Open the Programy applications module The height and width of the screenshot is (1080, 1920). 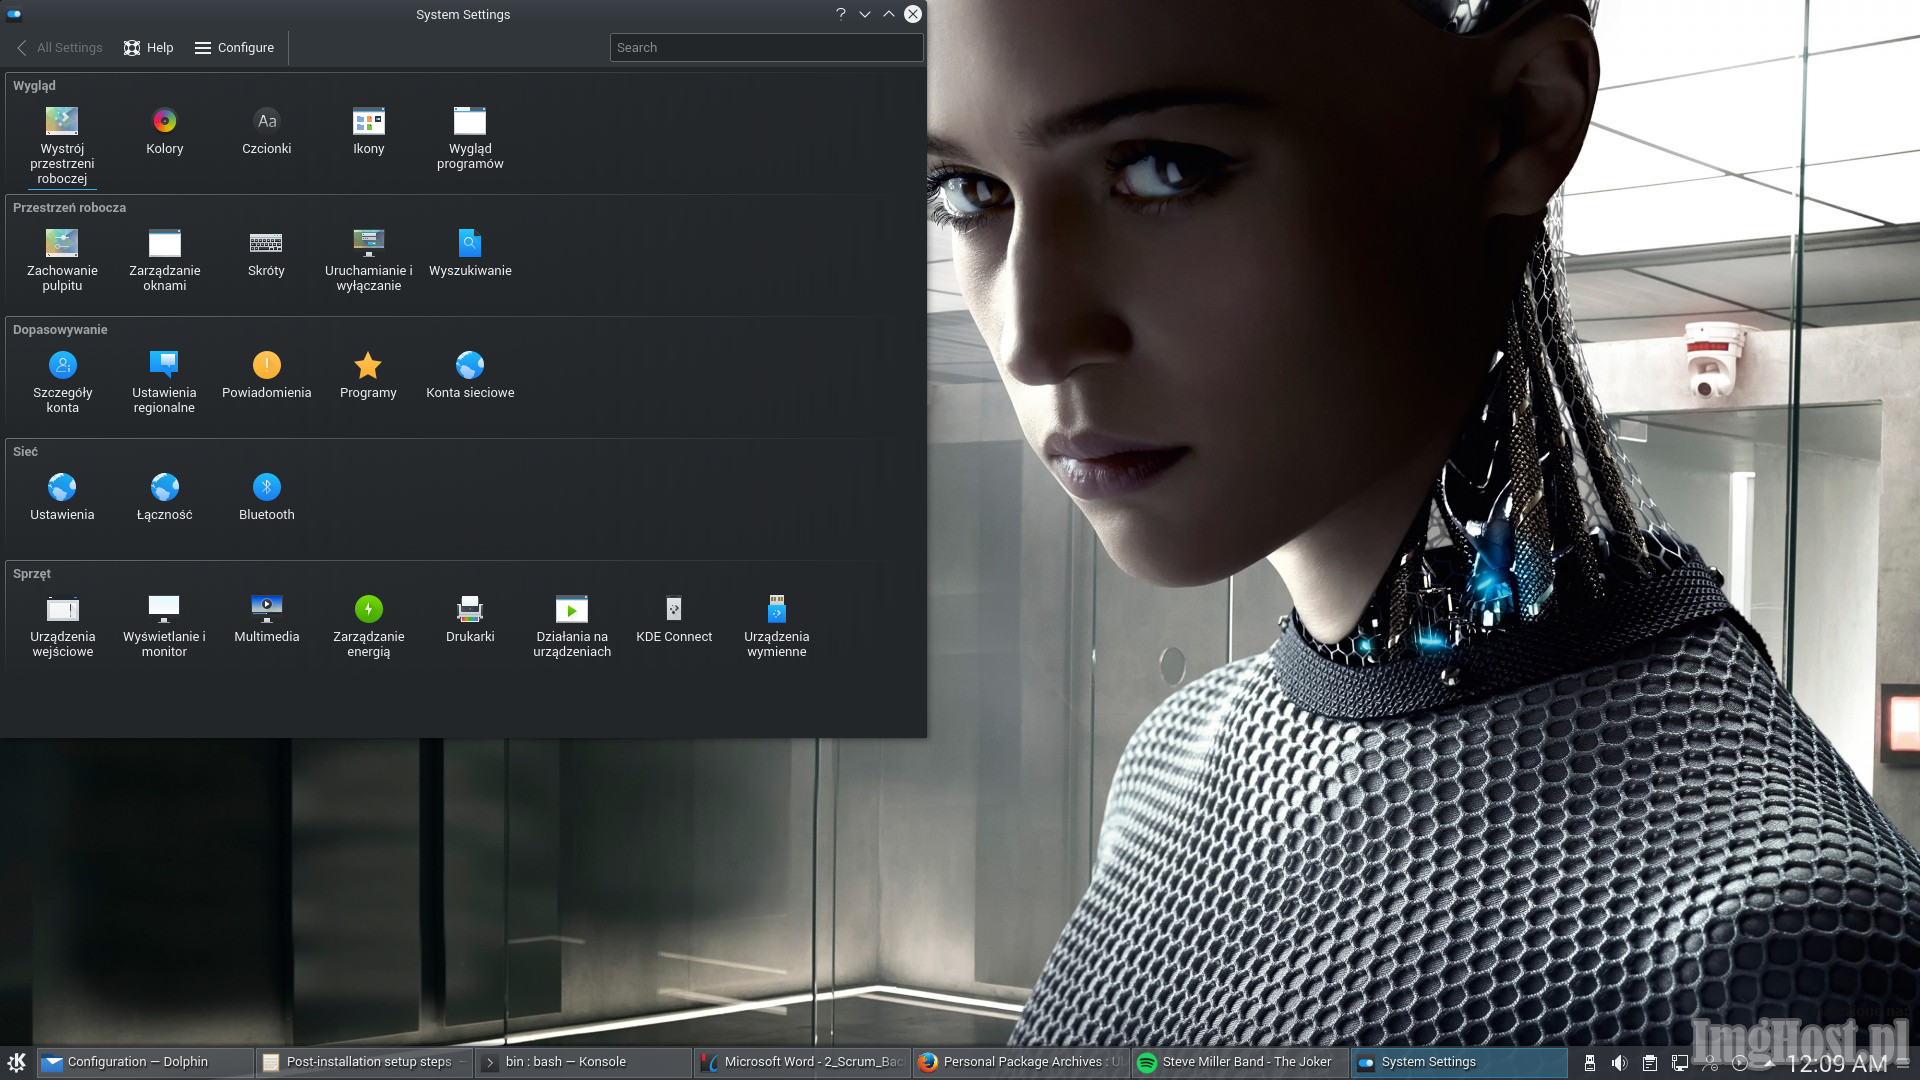tap(368, 375)
